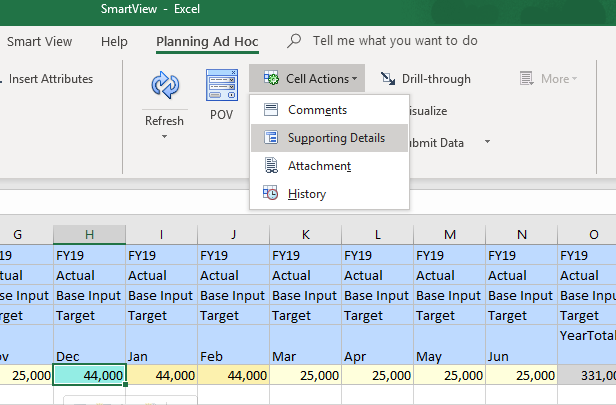This screenshot has width=616, height=405.
Task: Select the Jan cell with 44,000
Action: 161,375
